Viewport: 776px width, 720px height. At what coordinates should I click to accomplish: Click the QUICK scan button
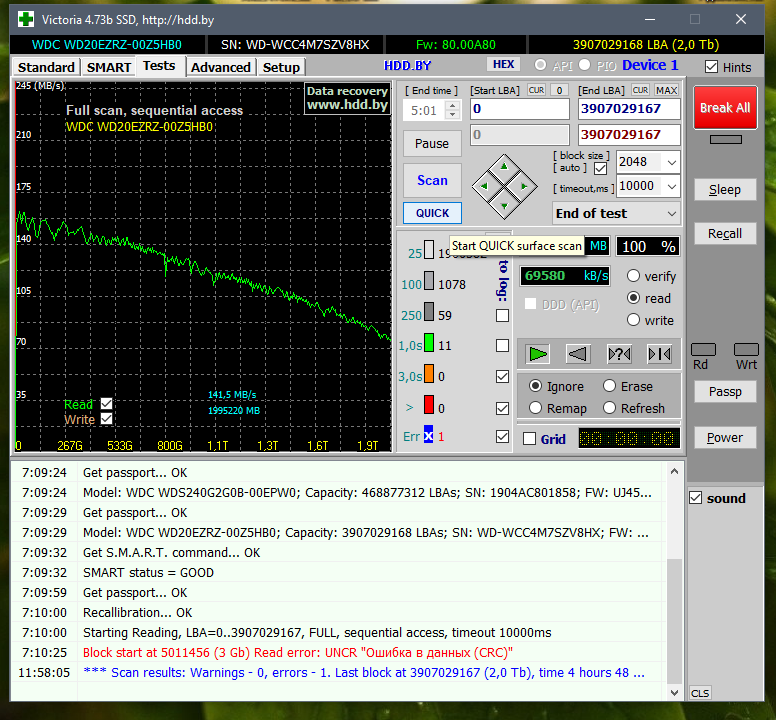[x=432, y=213]
